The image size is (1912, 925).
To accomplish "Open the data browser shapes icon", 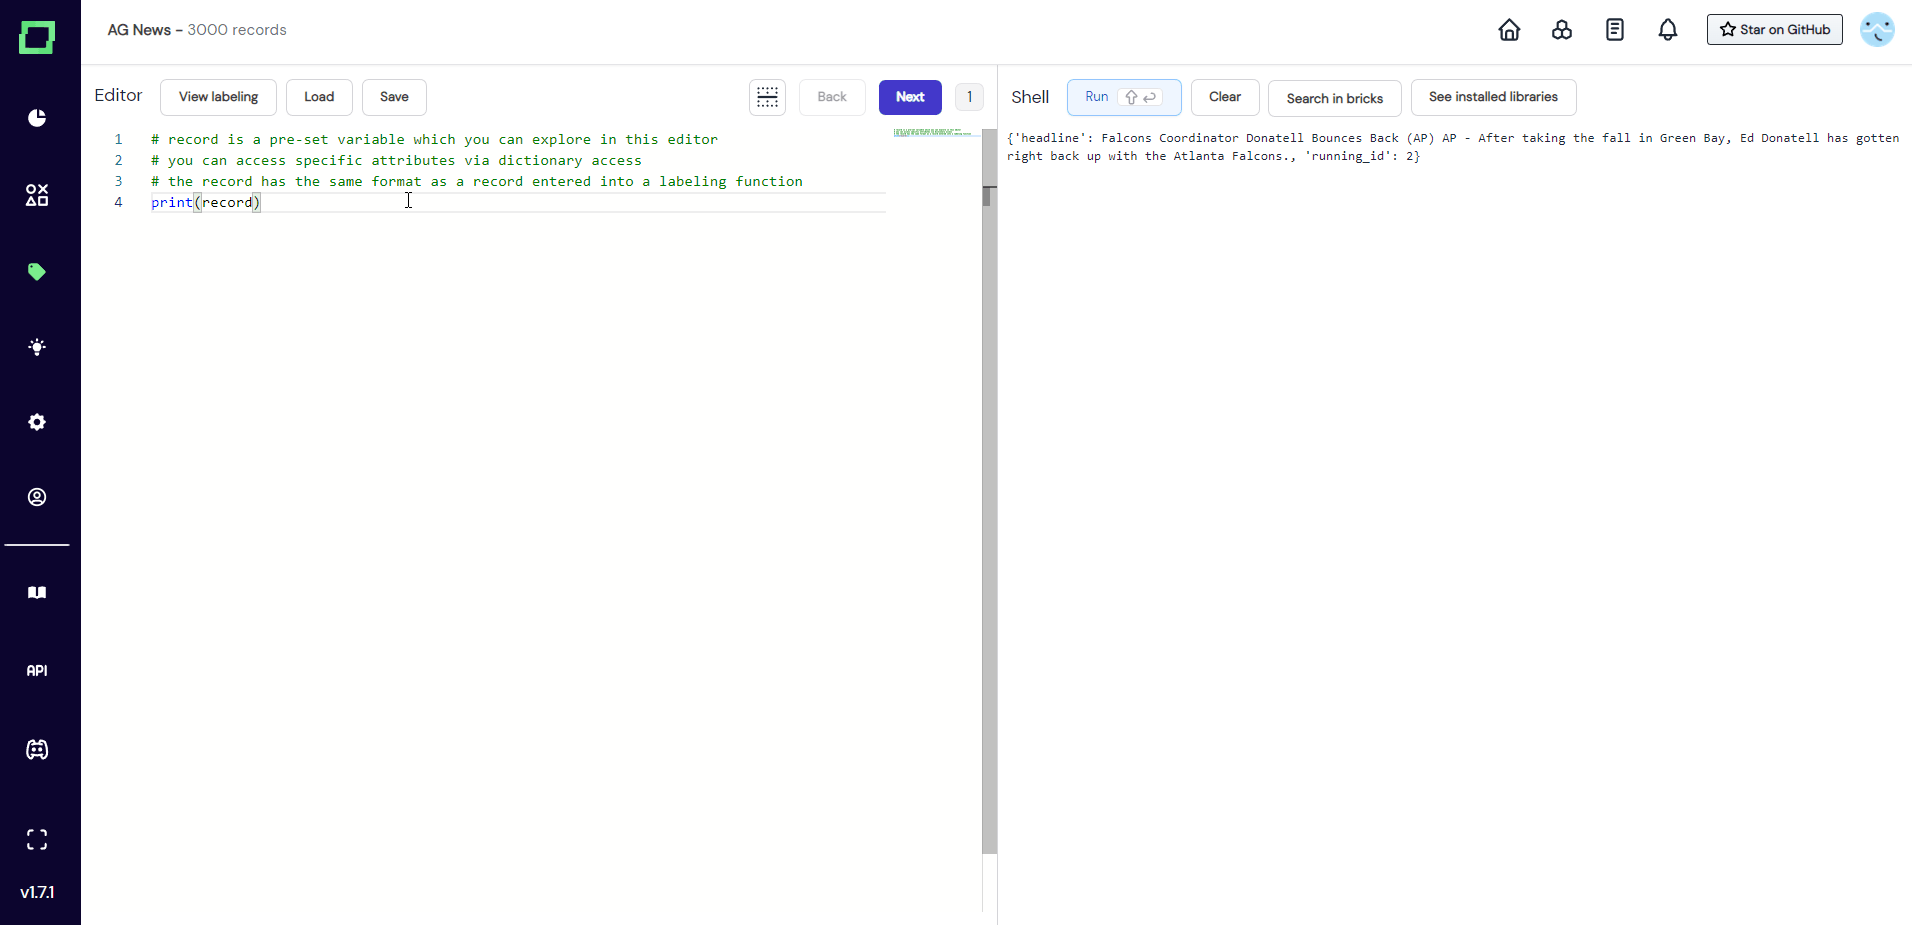I will point(37,195).
